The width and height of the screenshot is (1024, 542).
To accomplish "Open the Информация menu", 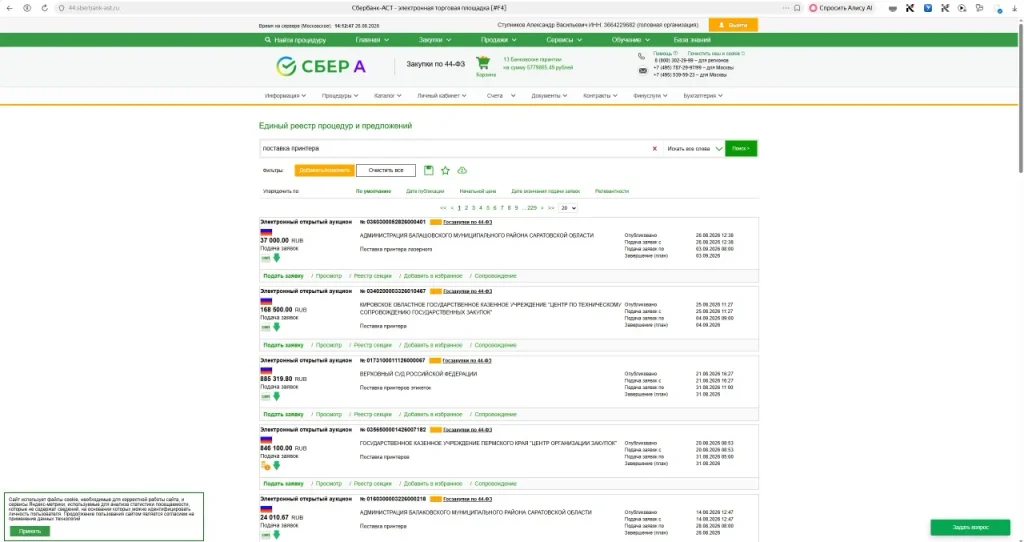I will tap(285, 96).
